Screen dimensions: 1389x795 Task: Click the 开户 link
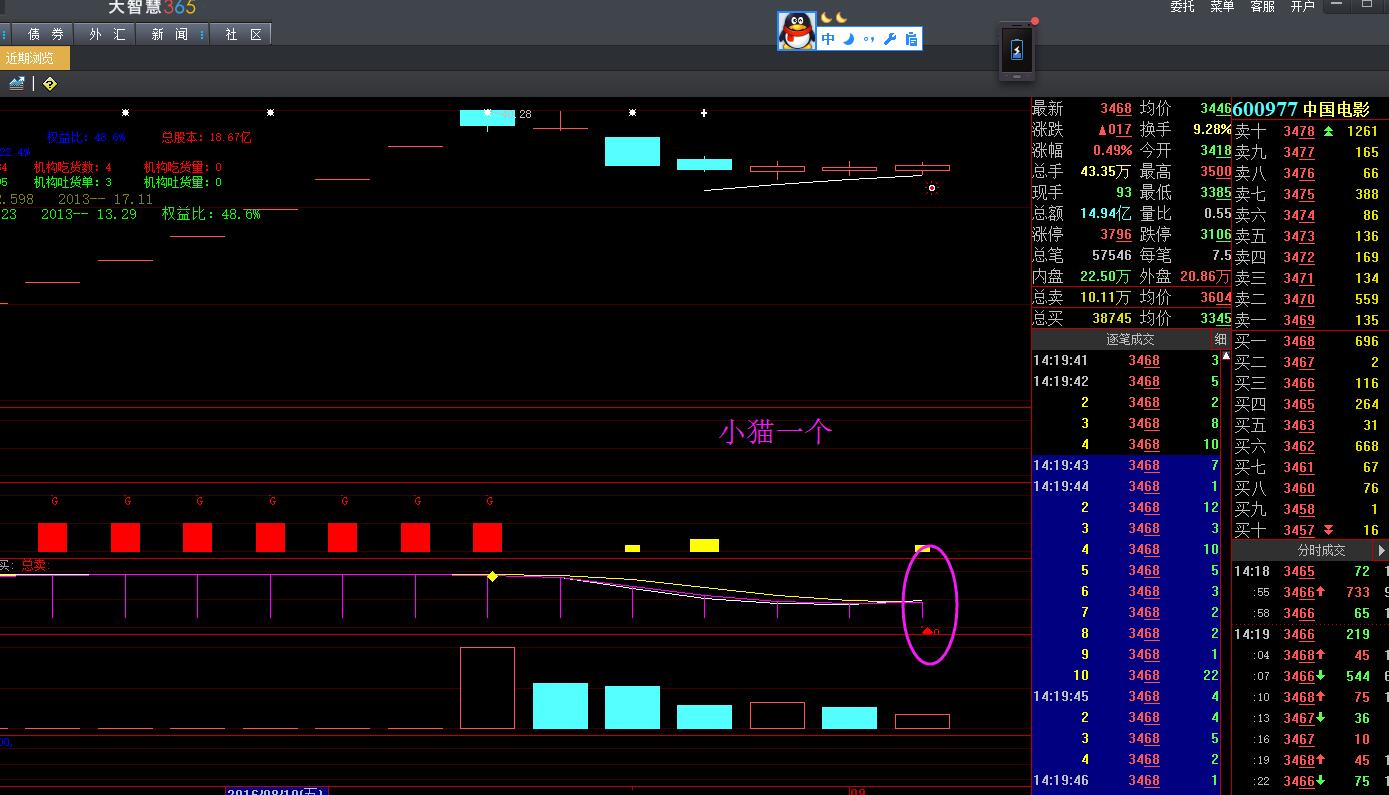click(1302, 7)
